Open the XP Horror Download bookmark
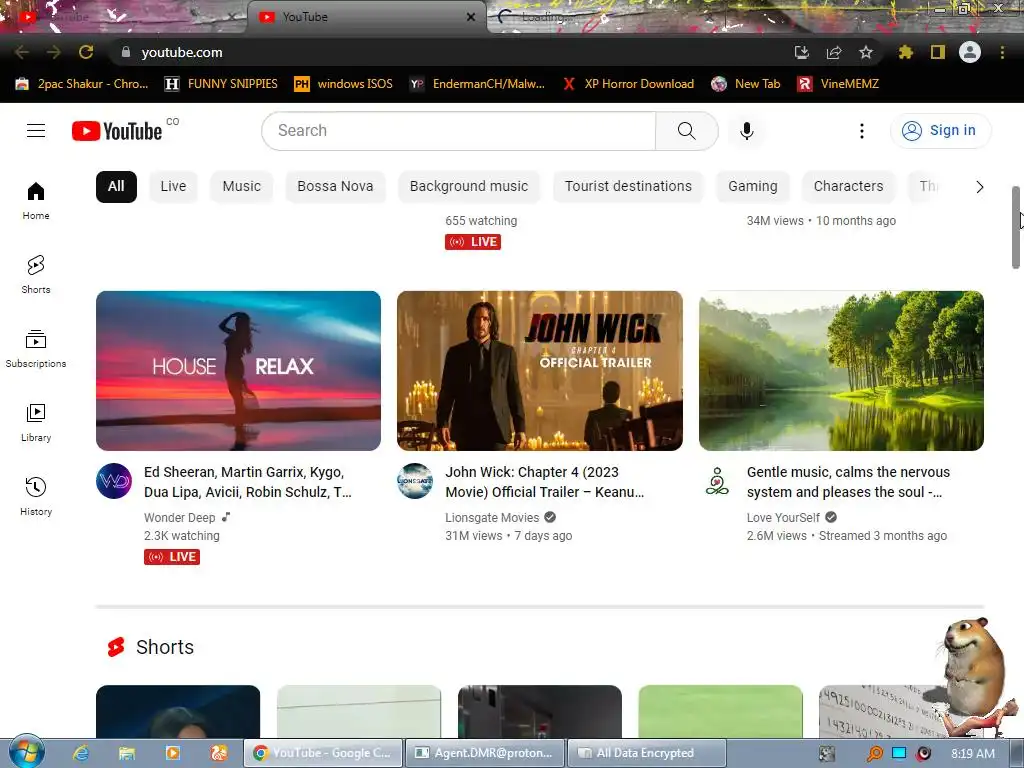This screenshot has height=768, width=1024. point(628,84)
